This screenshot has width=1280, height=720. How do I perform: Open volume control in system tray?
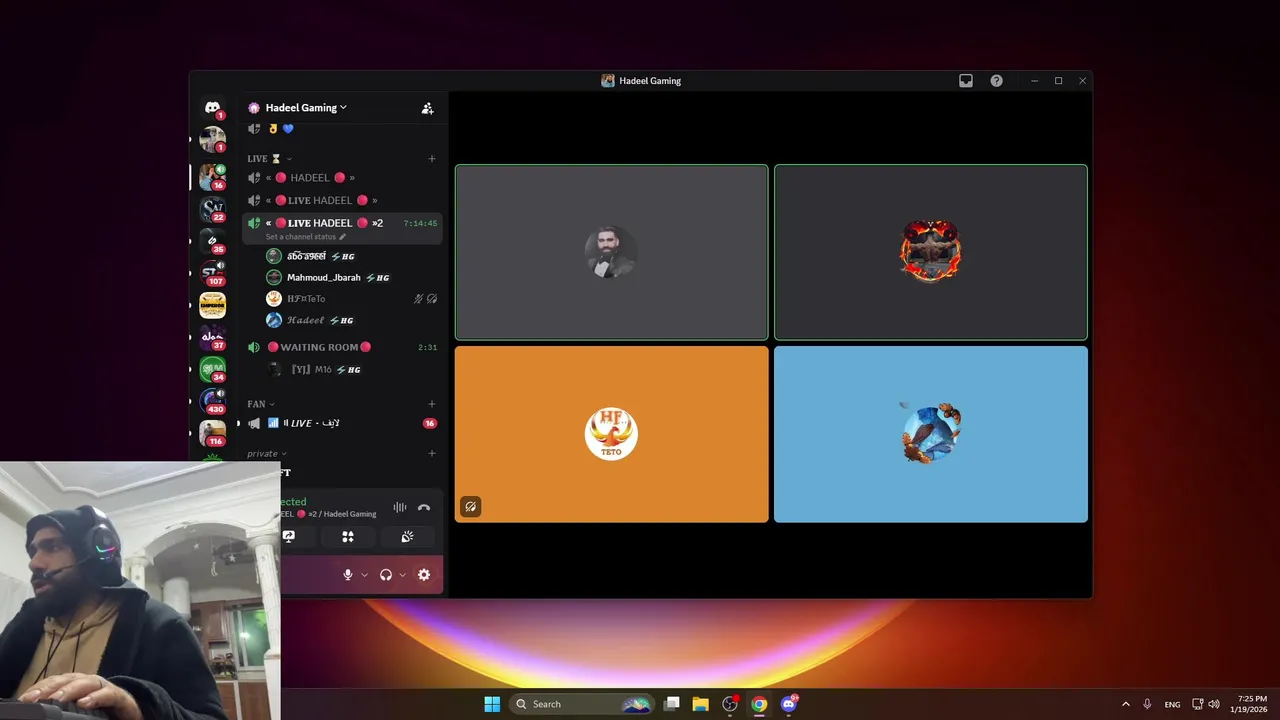(x=1214, y=704)
